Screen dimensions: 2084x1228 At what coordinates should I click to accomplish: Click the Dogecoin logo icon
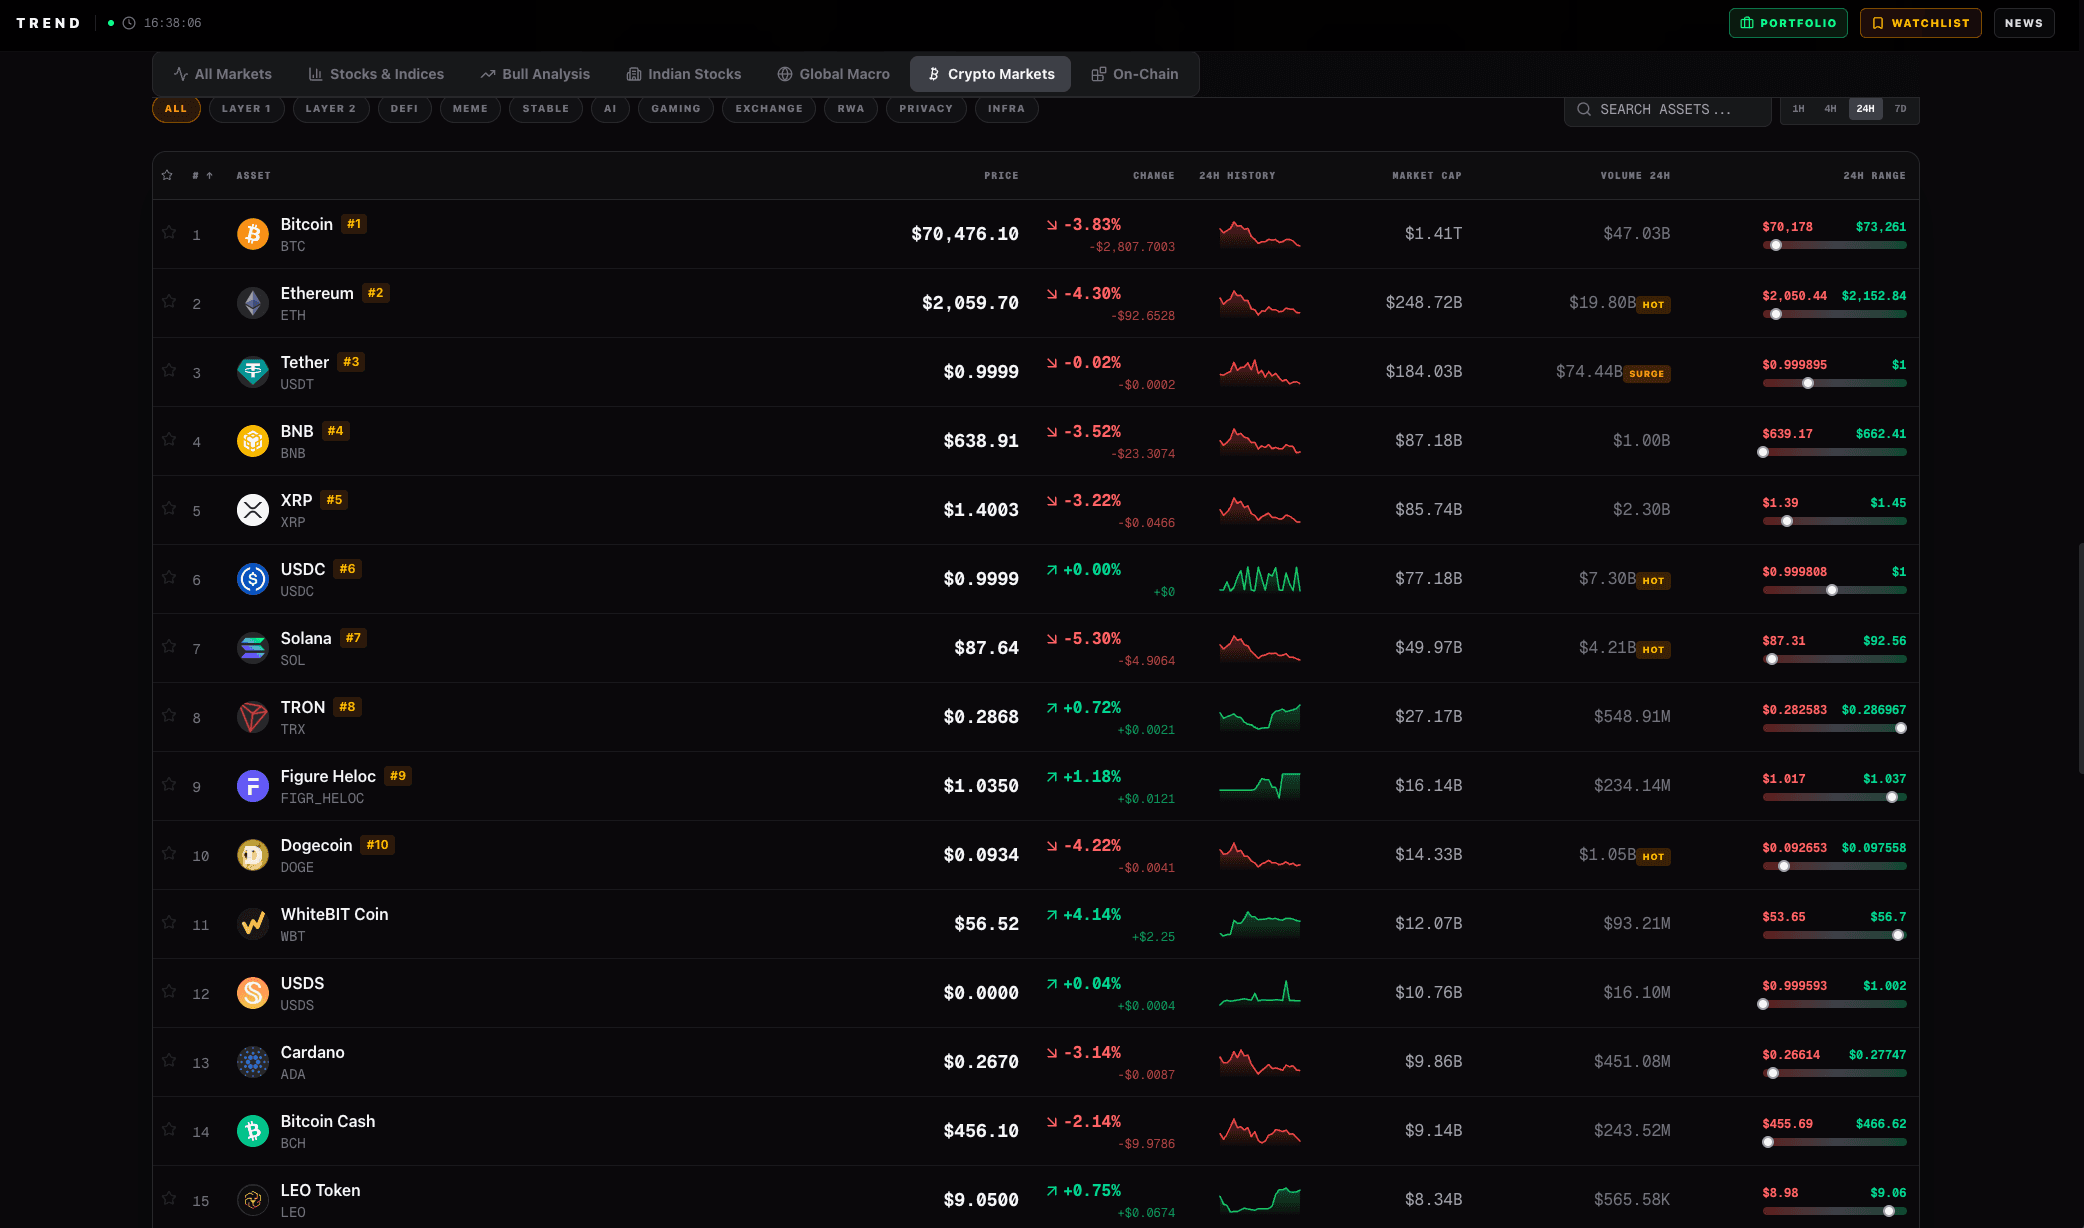[x=252, y=855]
